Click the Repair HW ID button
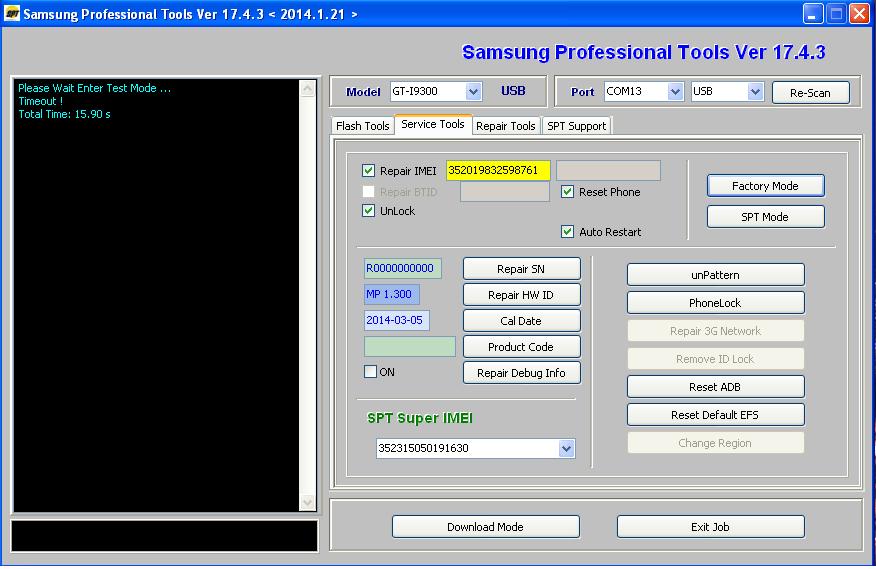876x569 pixels. coord(521,295)
